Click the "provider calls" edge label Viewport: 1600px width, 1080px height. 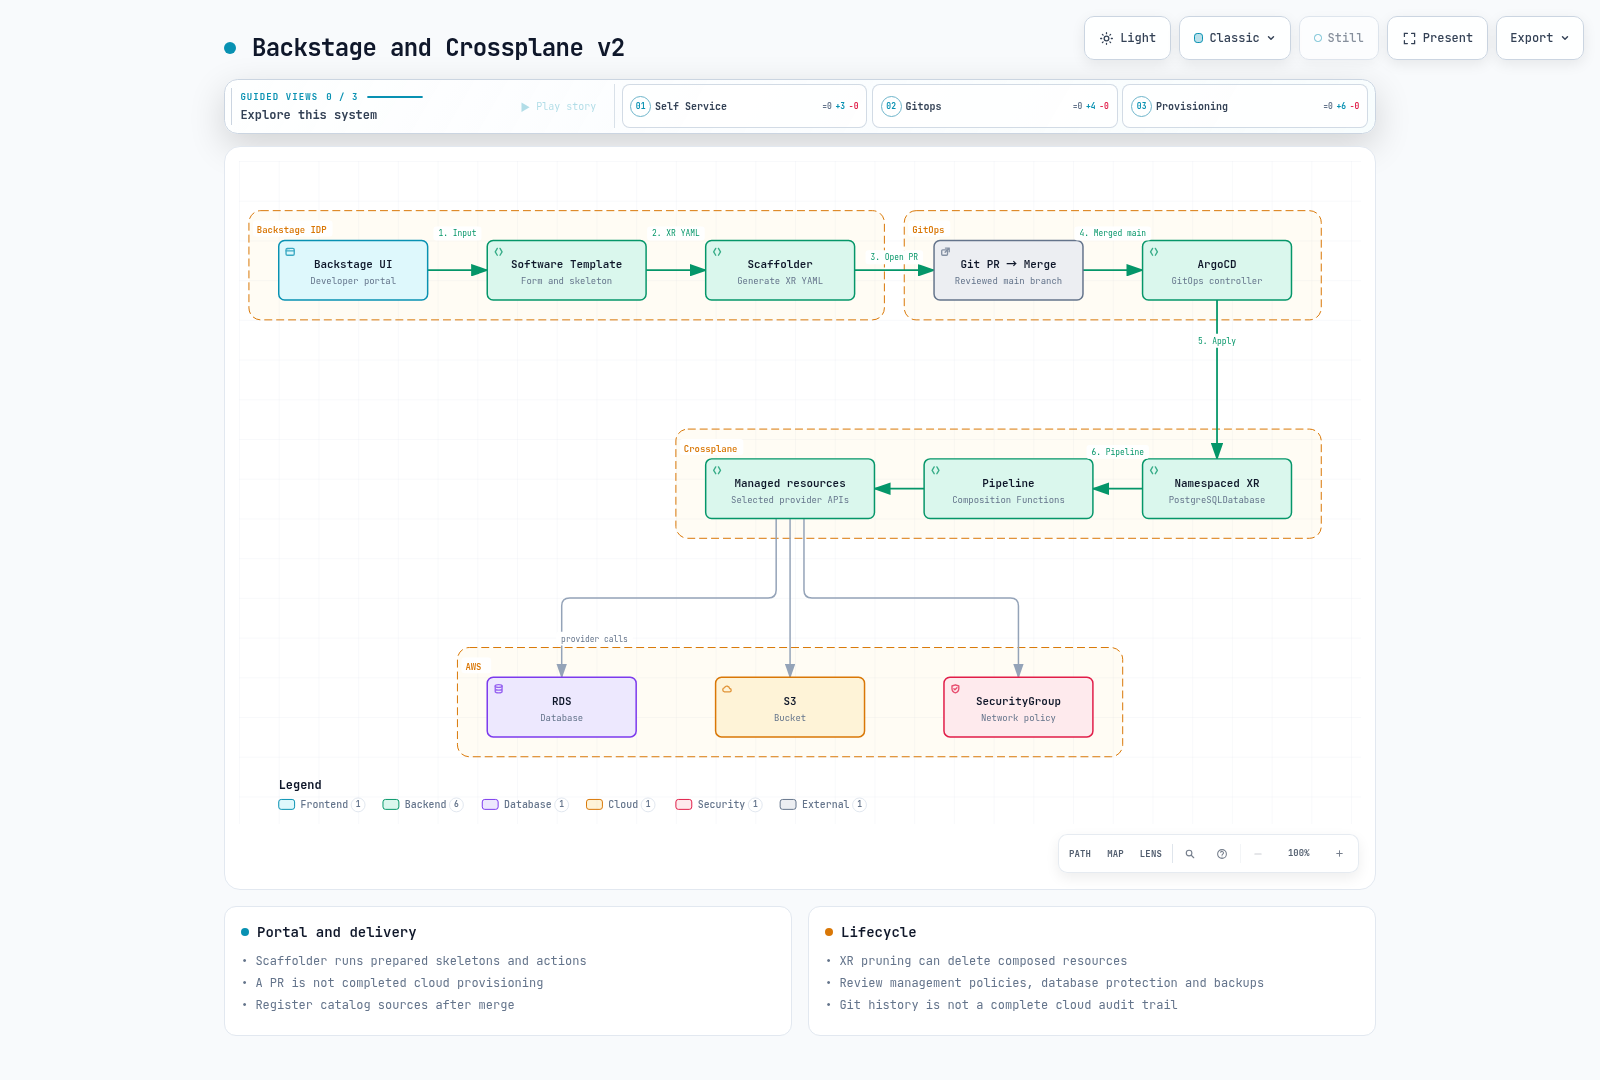point(594,639)
